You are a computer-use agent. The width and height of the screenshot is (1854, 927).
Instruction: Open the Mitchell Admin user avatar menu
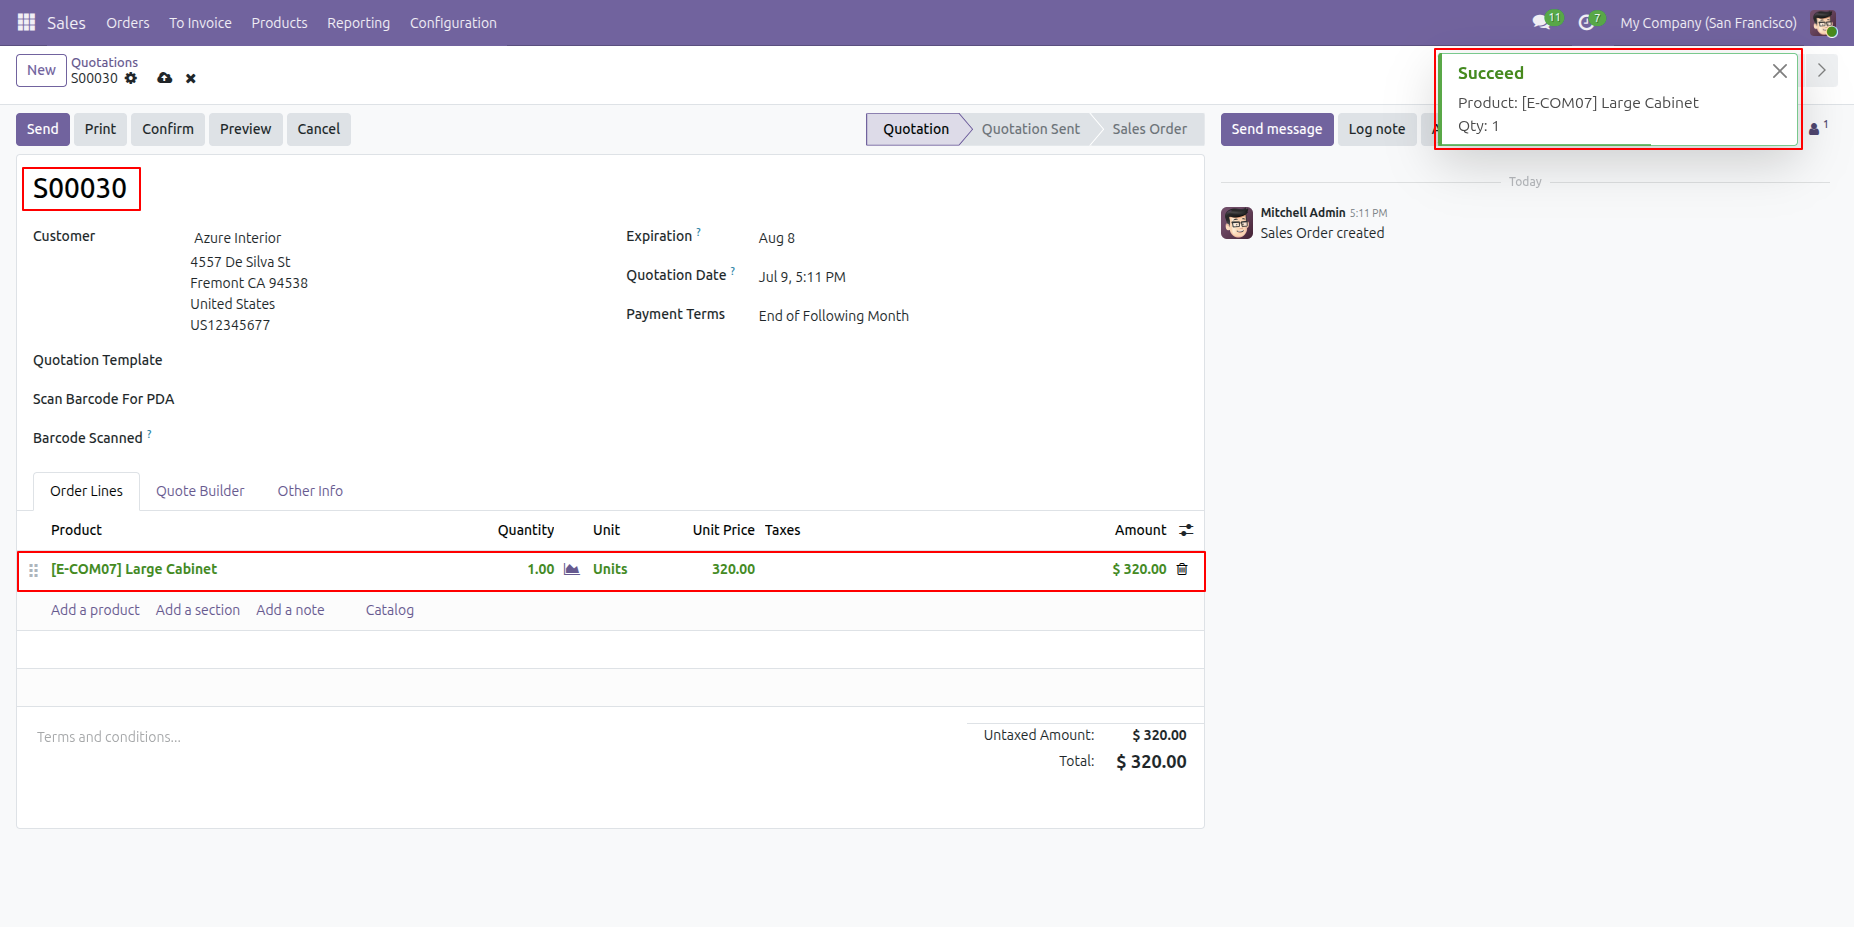click(1823, 22)
